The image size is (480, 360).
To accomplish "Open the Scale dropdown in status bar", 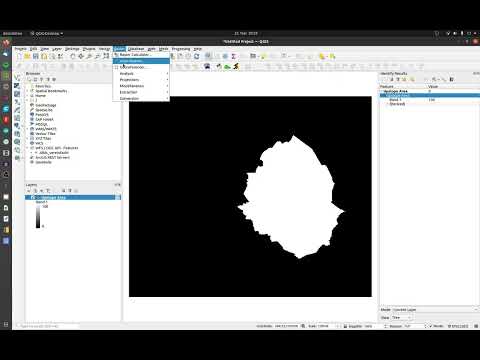I will tap(328, 326).
